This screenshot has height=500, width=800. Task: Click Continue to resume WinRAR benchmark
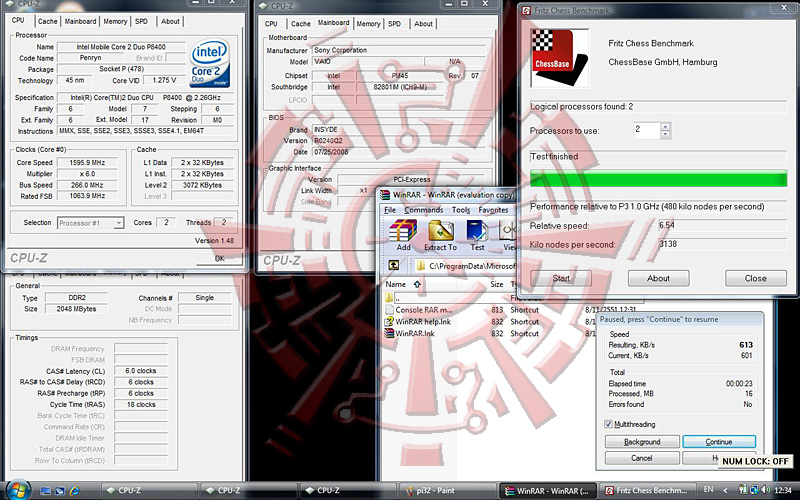coord(719,442)
